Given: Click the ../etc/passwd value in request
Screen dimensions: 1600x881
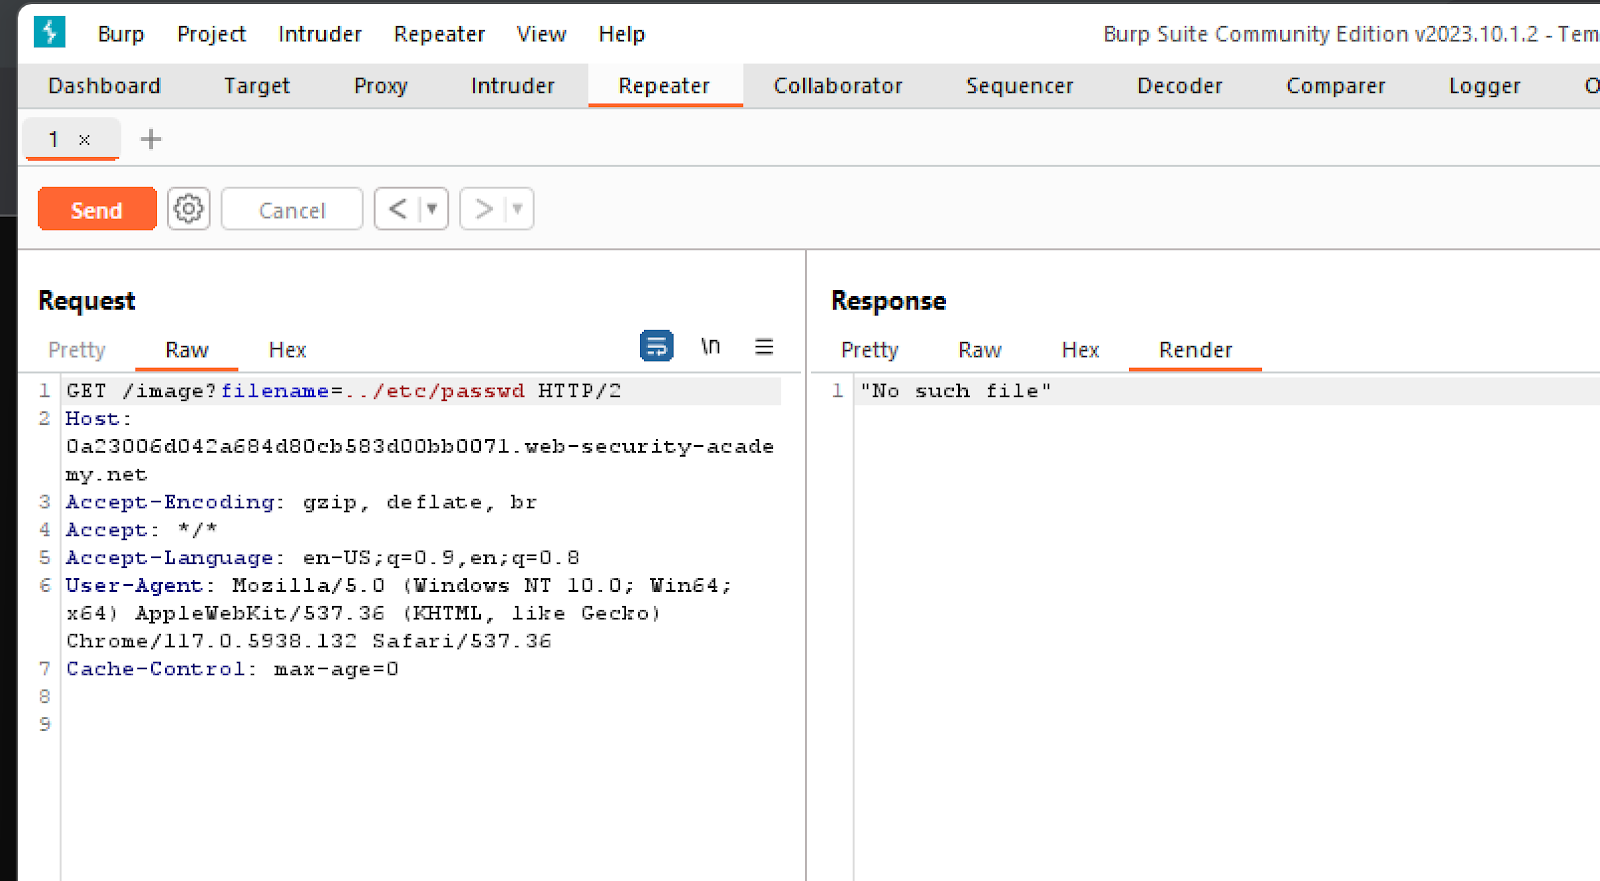Looking at the screenshot, I should point(435,391).
